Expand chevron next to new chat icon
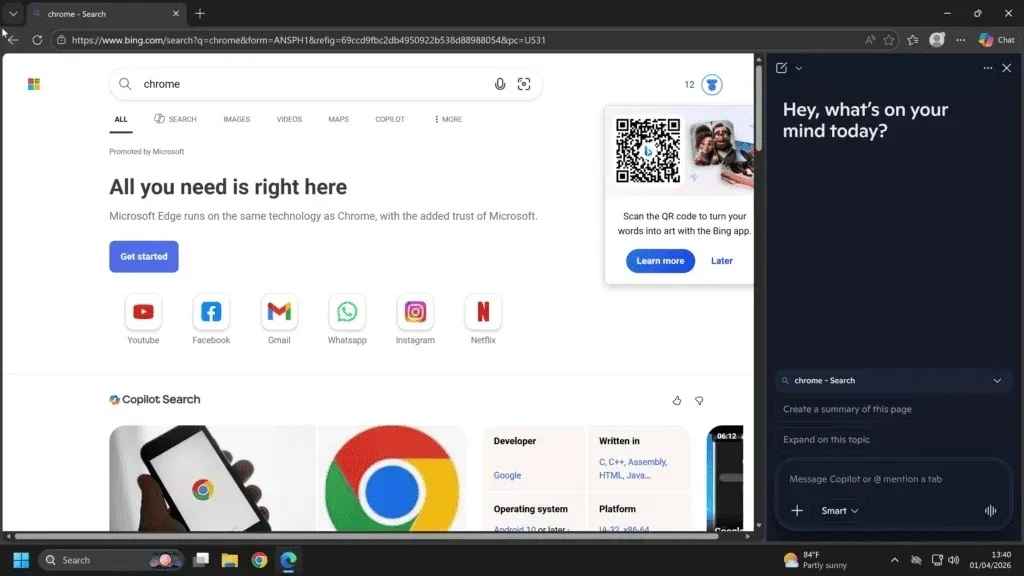The width and height of the screenshot is (1024, 576). pos(798,68)
